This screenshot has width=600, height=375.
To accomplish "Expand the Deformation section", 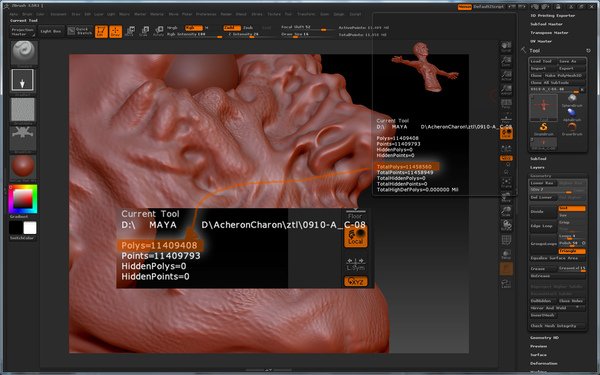I will tap(544, 363).
